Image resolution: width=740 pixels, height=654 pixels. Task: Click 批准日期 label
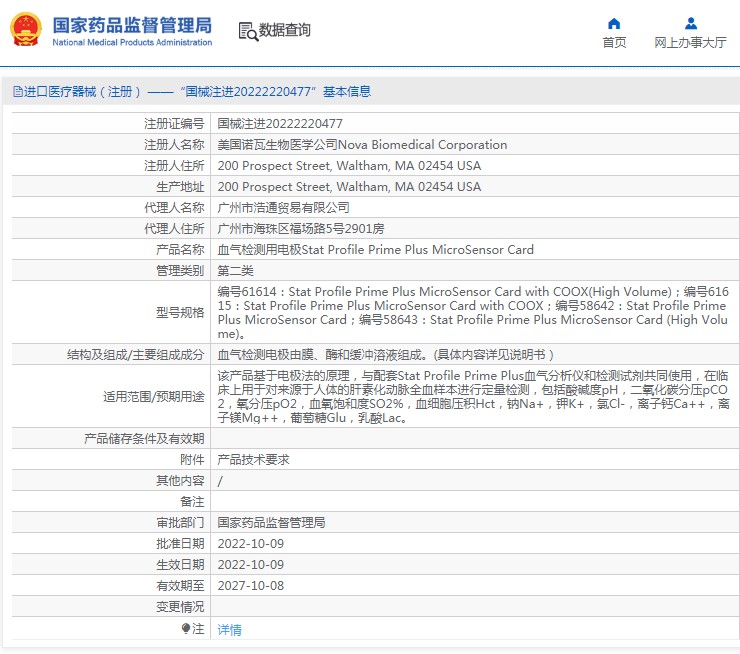point(180,544)
